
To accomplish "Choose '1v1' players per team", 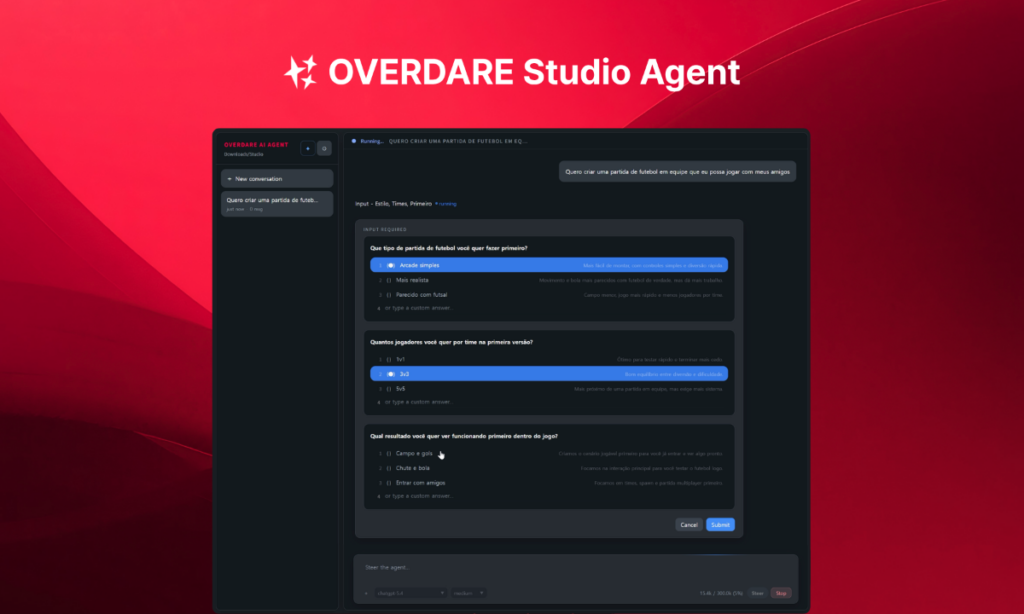I will [x=549, y=359].
